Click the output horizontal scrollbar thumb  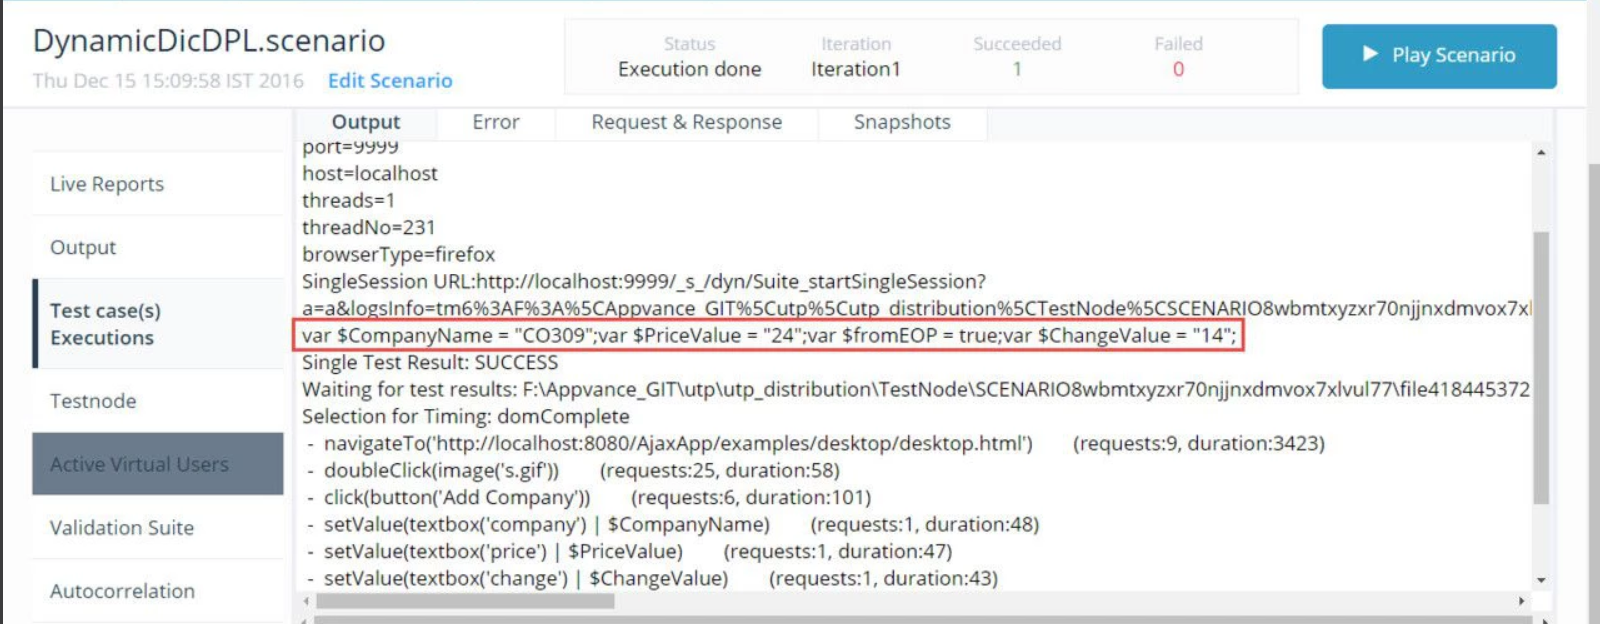[x=465, y=601]
